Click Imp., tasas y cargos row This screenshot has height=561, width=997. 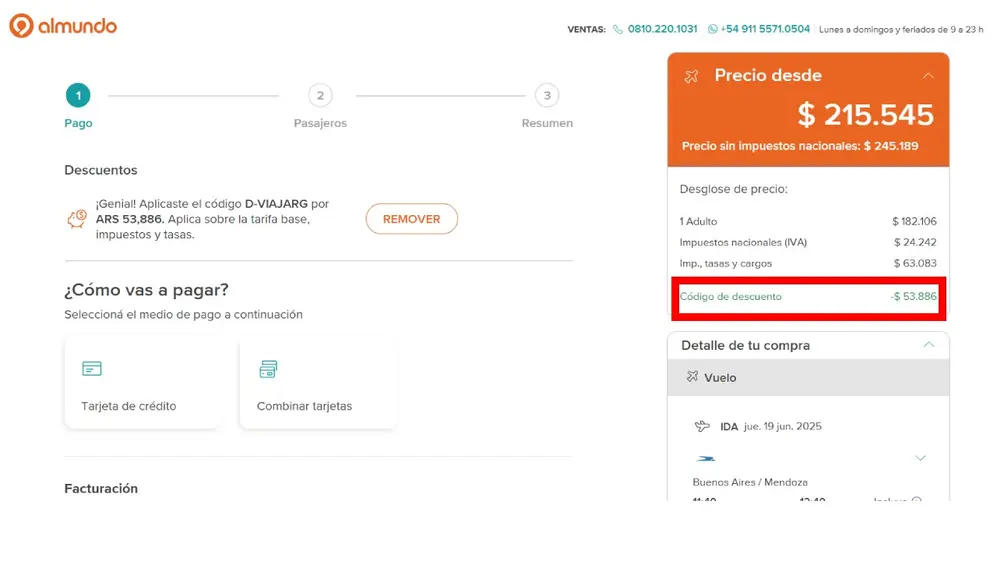click(808, 263)
